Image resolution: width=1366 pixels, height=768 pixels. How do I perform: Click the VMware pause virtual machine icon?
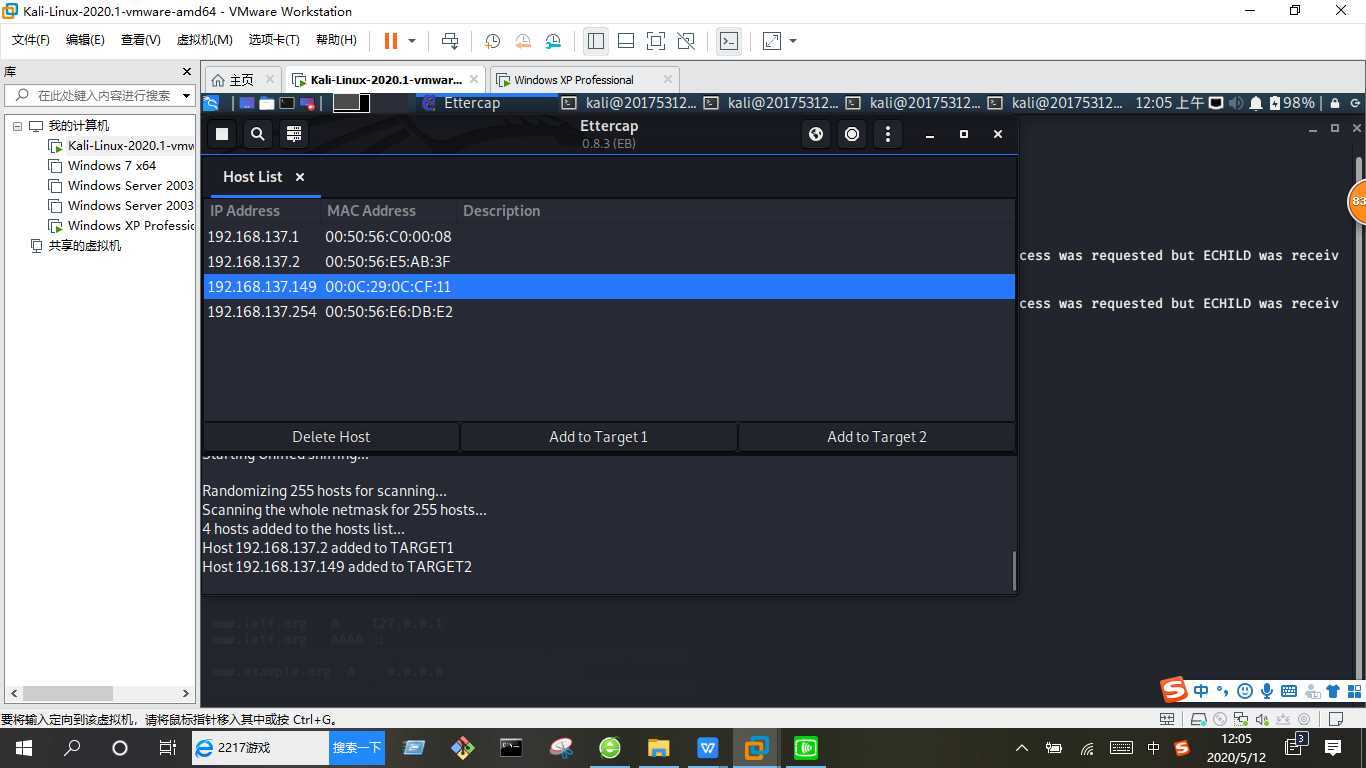pos(391,41)
